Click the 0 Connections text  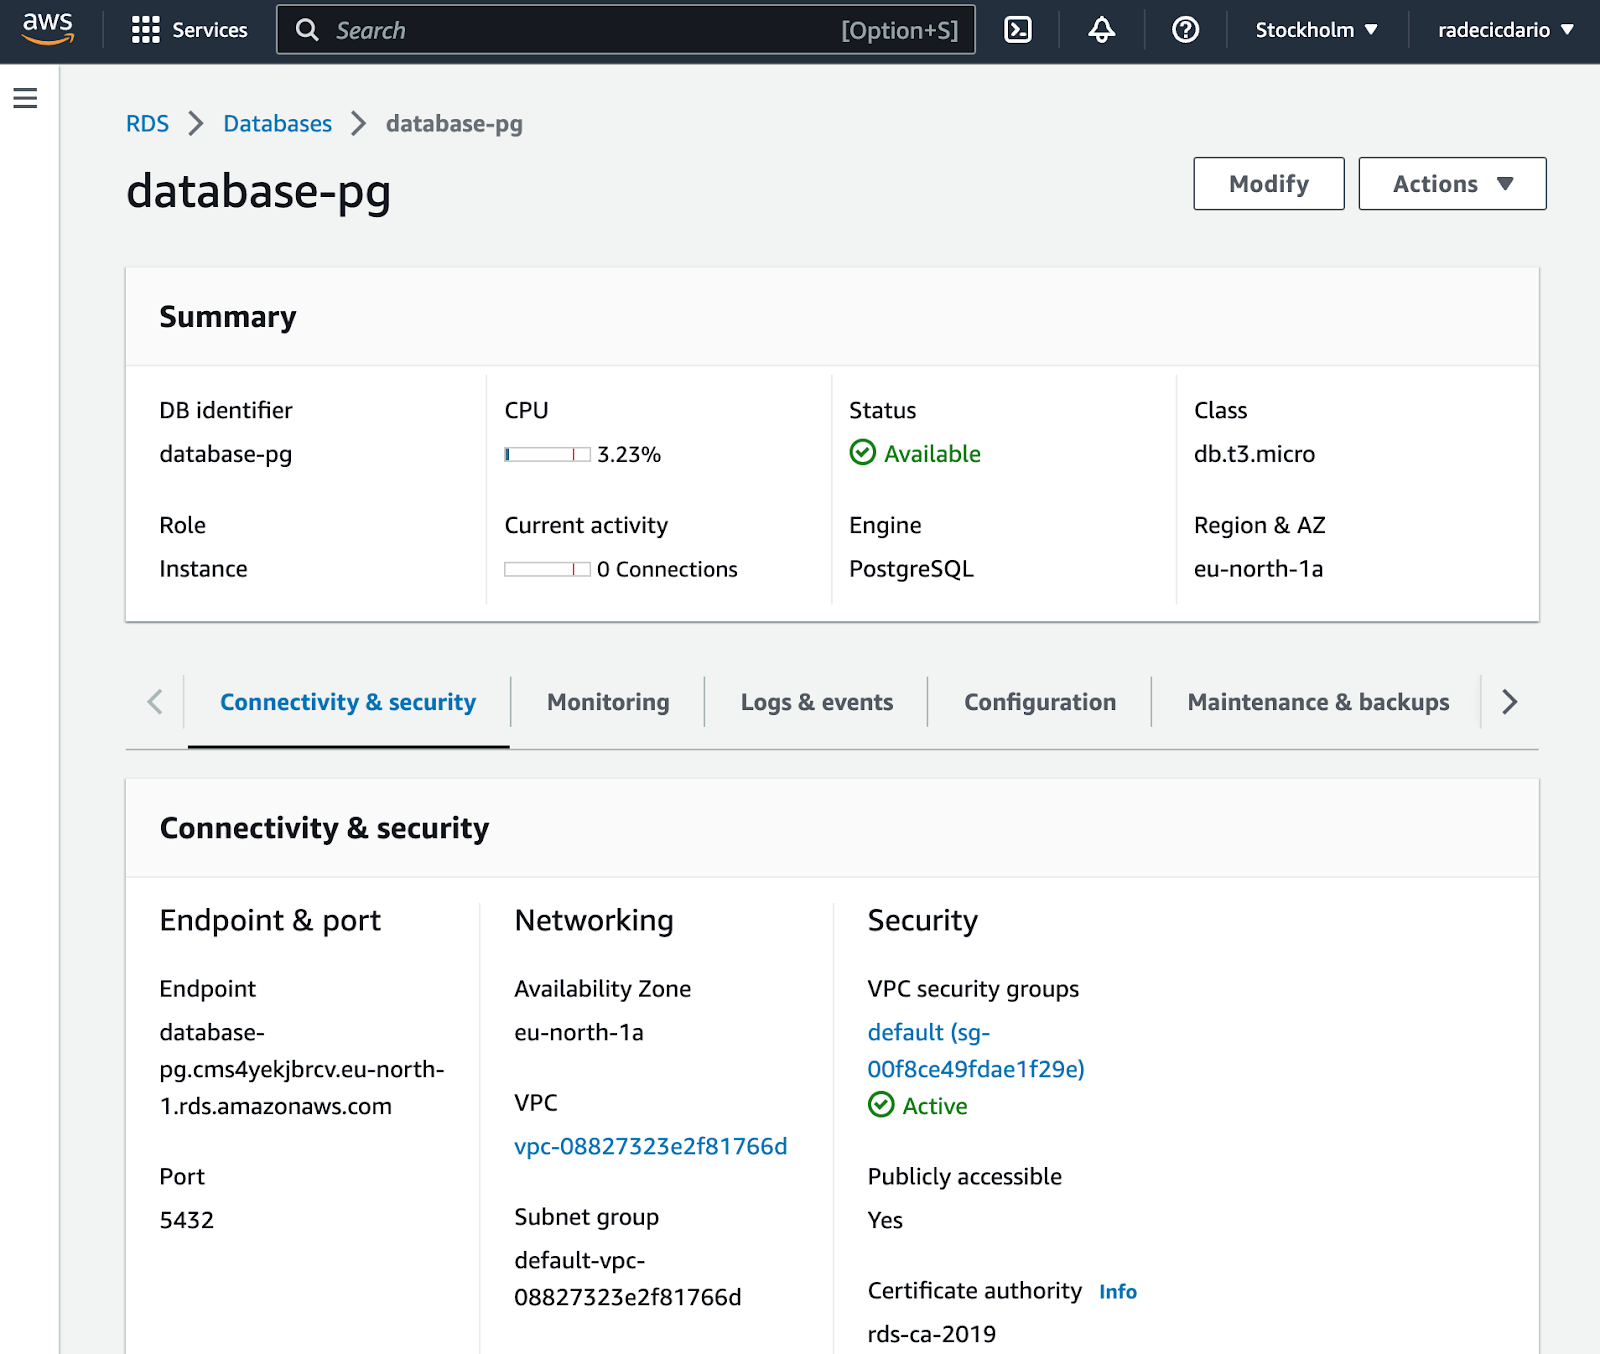point(667,569)
